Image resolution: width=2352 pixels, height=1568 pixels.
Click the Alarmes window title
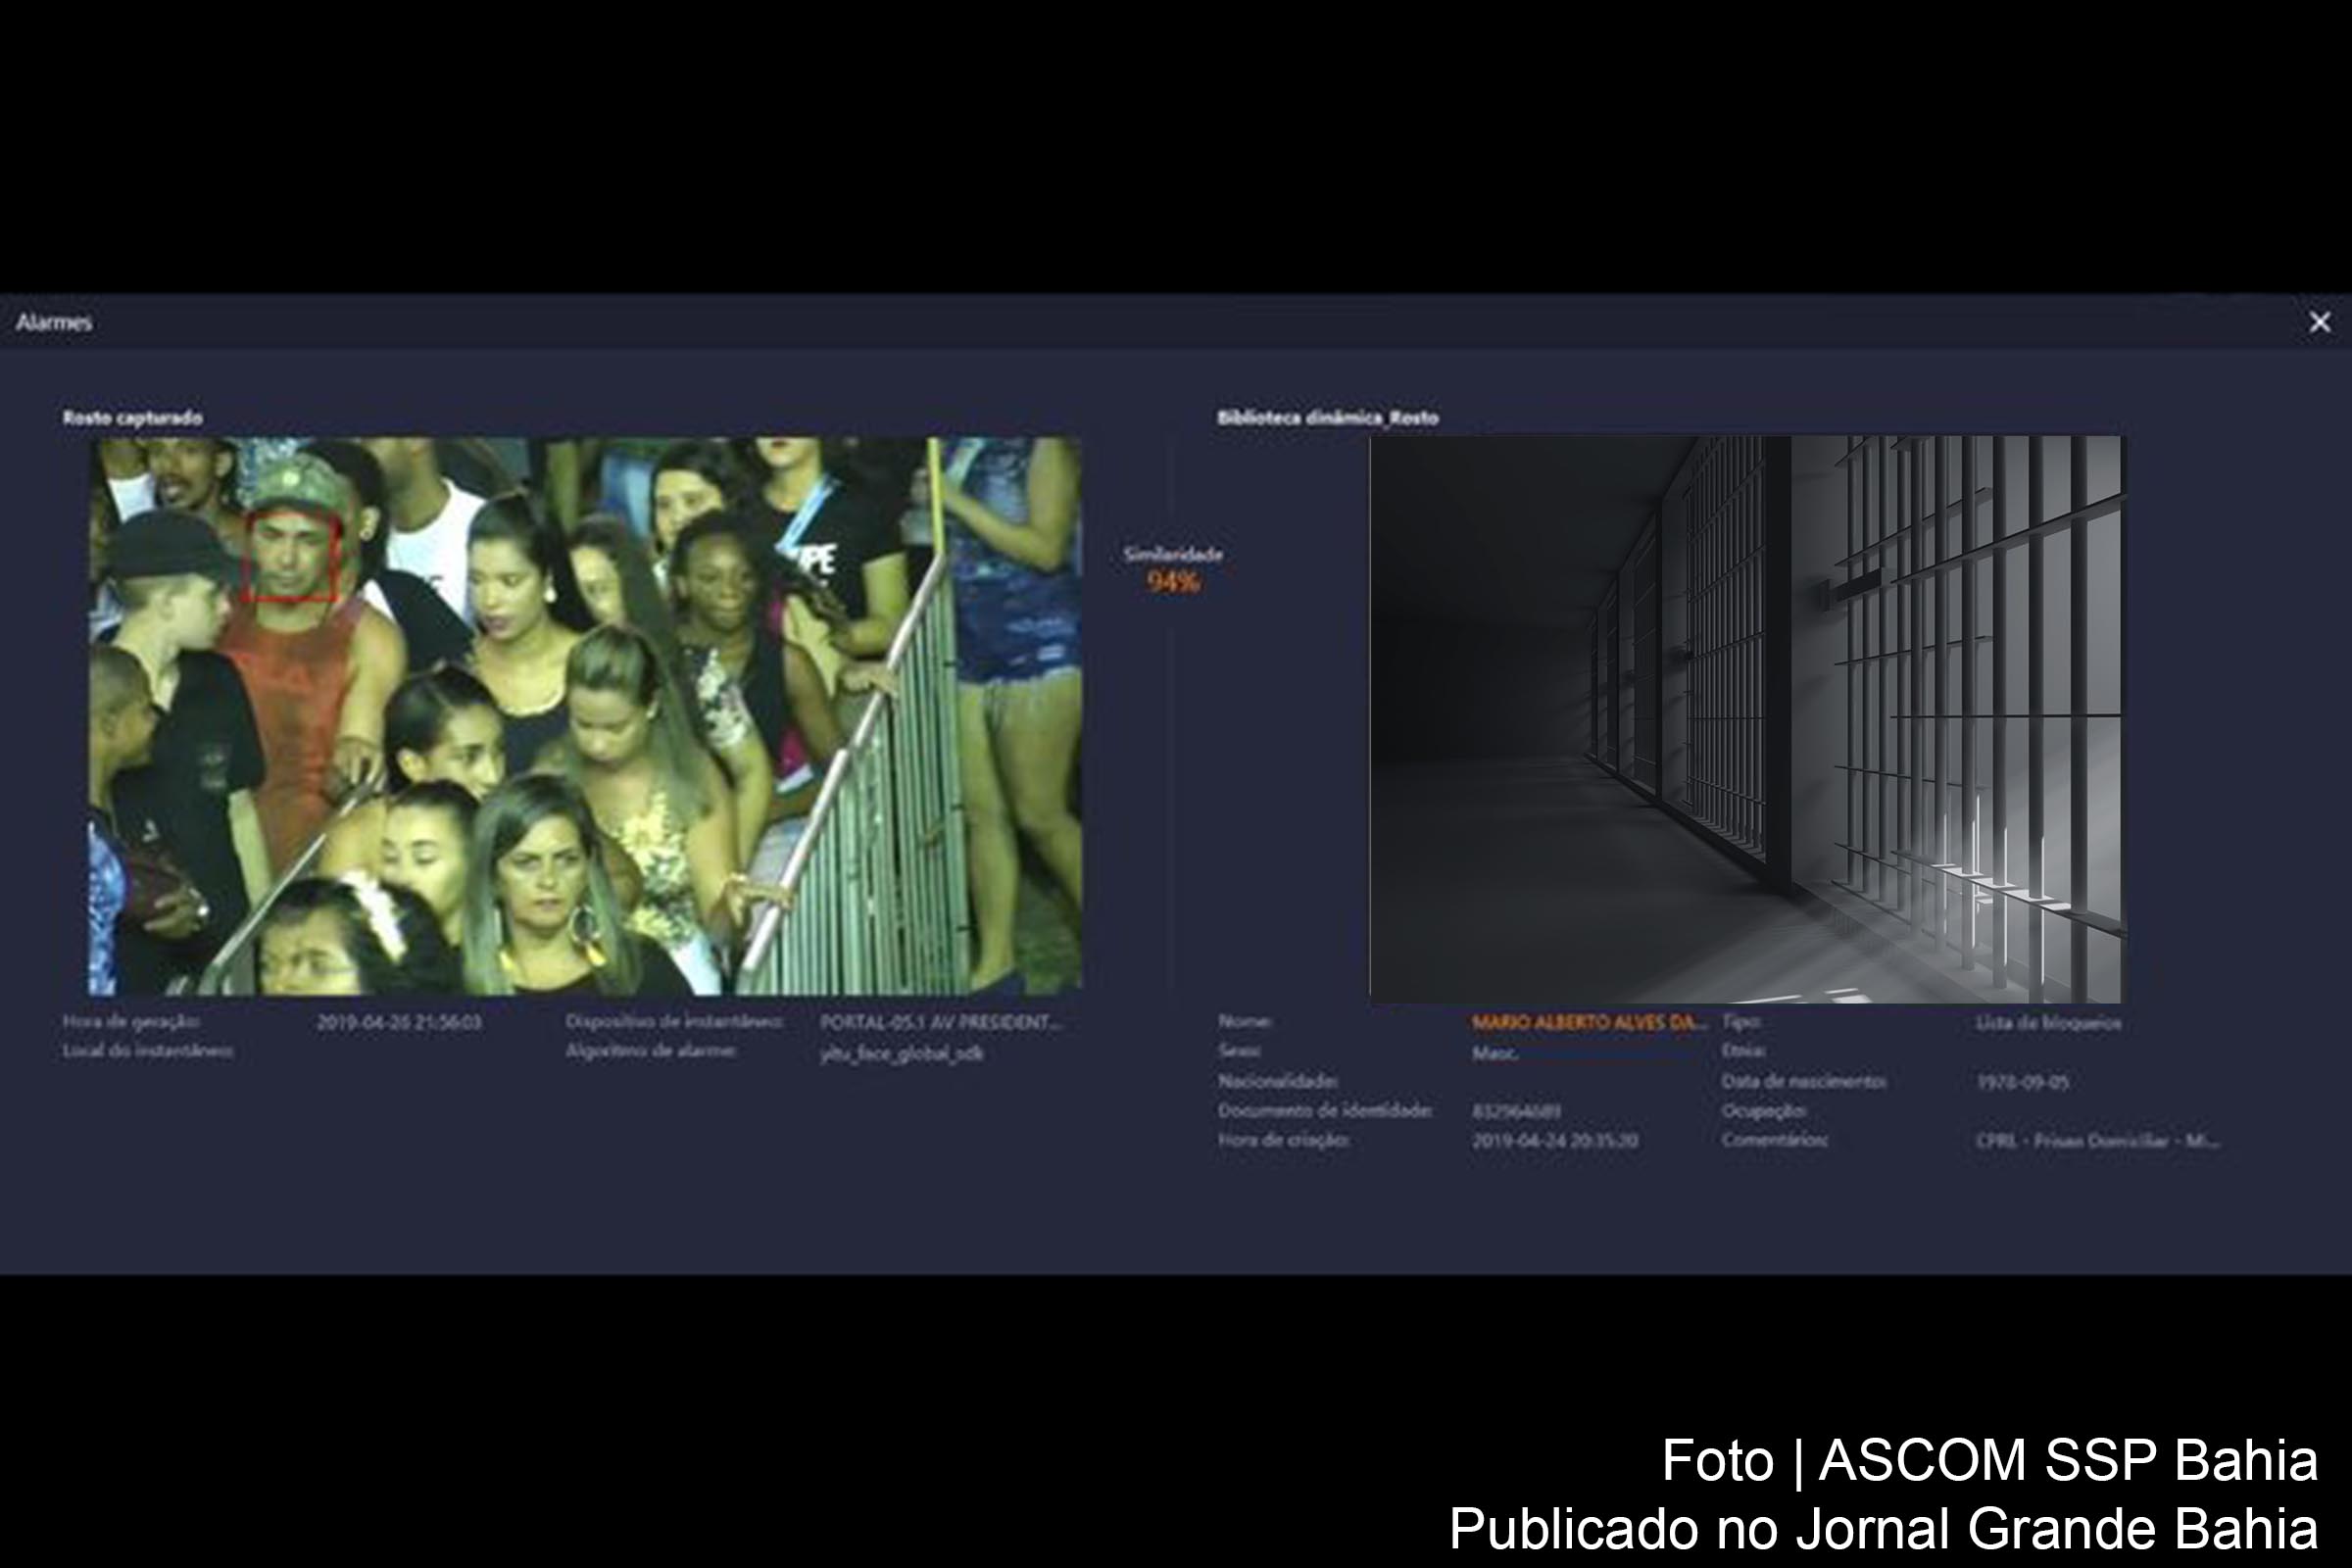(54, 322)
